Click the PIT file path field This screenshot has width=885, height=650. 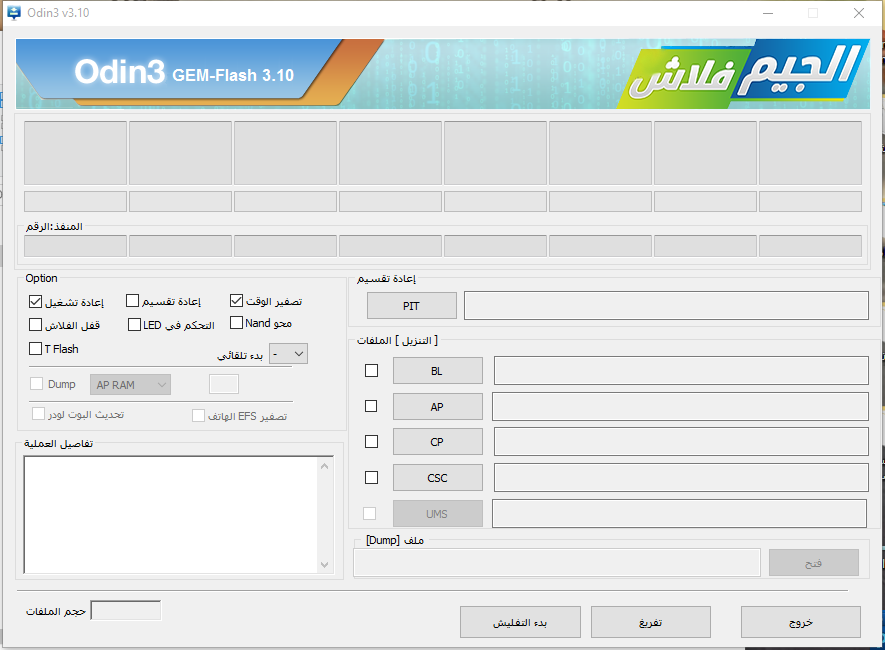(666, 305)
